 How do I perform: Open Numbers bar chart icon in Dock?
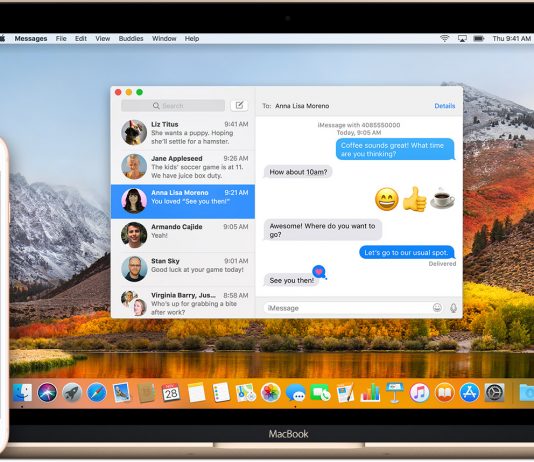tap(370, 393)
